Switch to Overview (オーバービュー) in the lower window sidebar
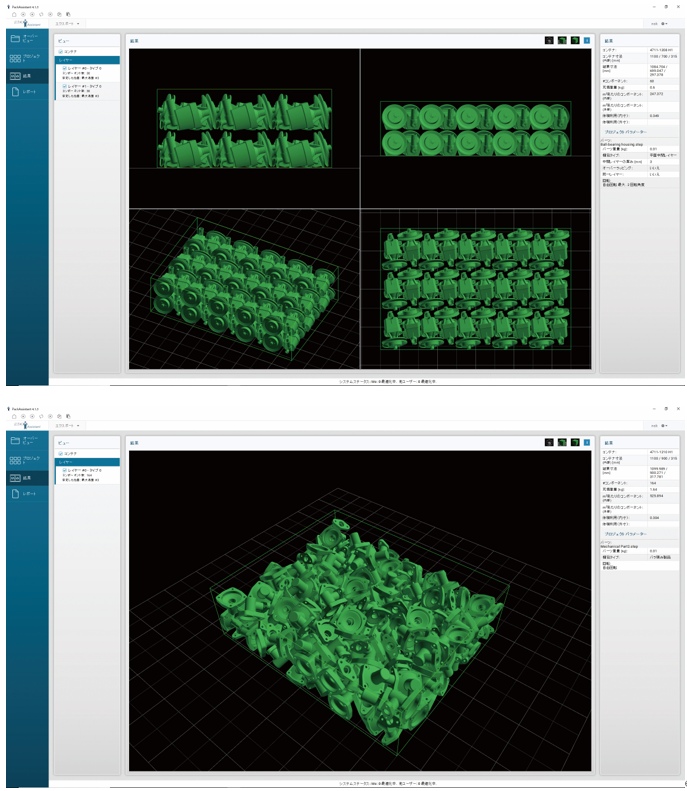Viewport: 687px width, 791px height. tap(16, 440)
